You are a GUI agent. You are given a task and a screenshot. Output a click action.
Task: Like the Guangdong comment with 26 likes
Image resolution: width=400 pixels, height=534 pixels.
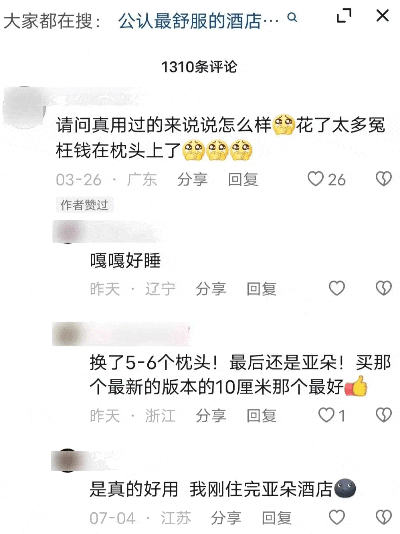[315, 179]
